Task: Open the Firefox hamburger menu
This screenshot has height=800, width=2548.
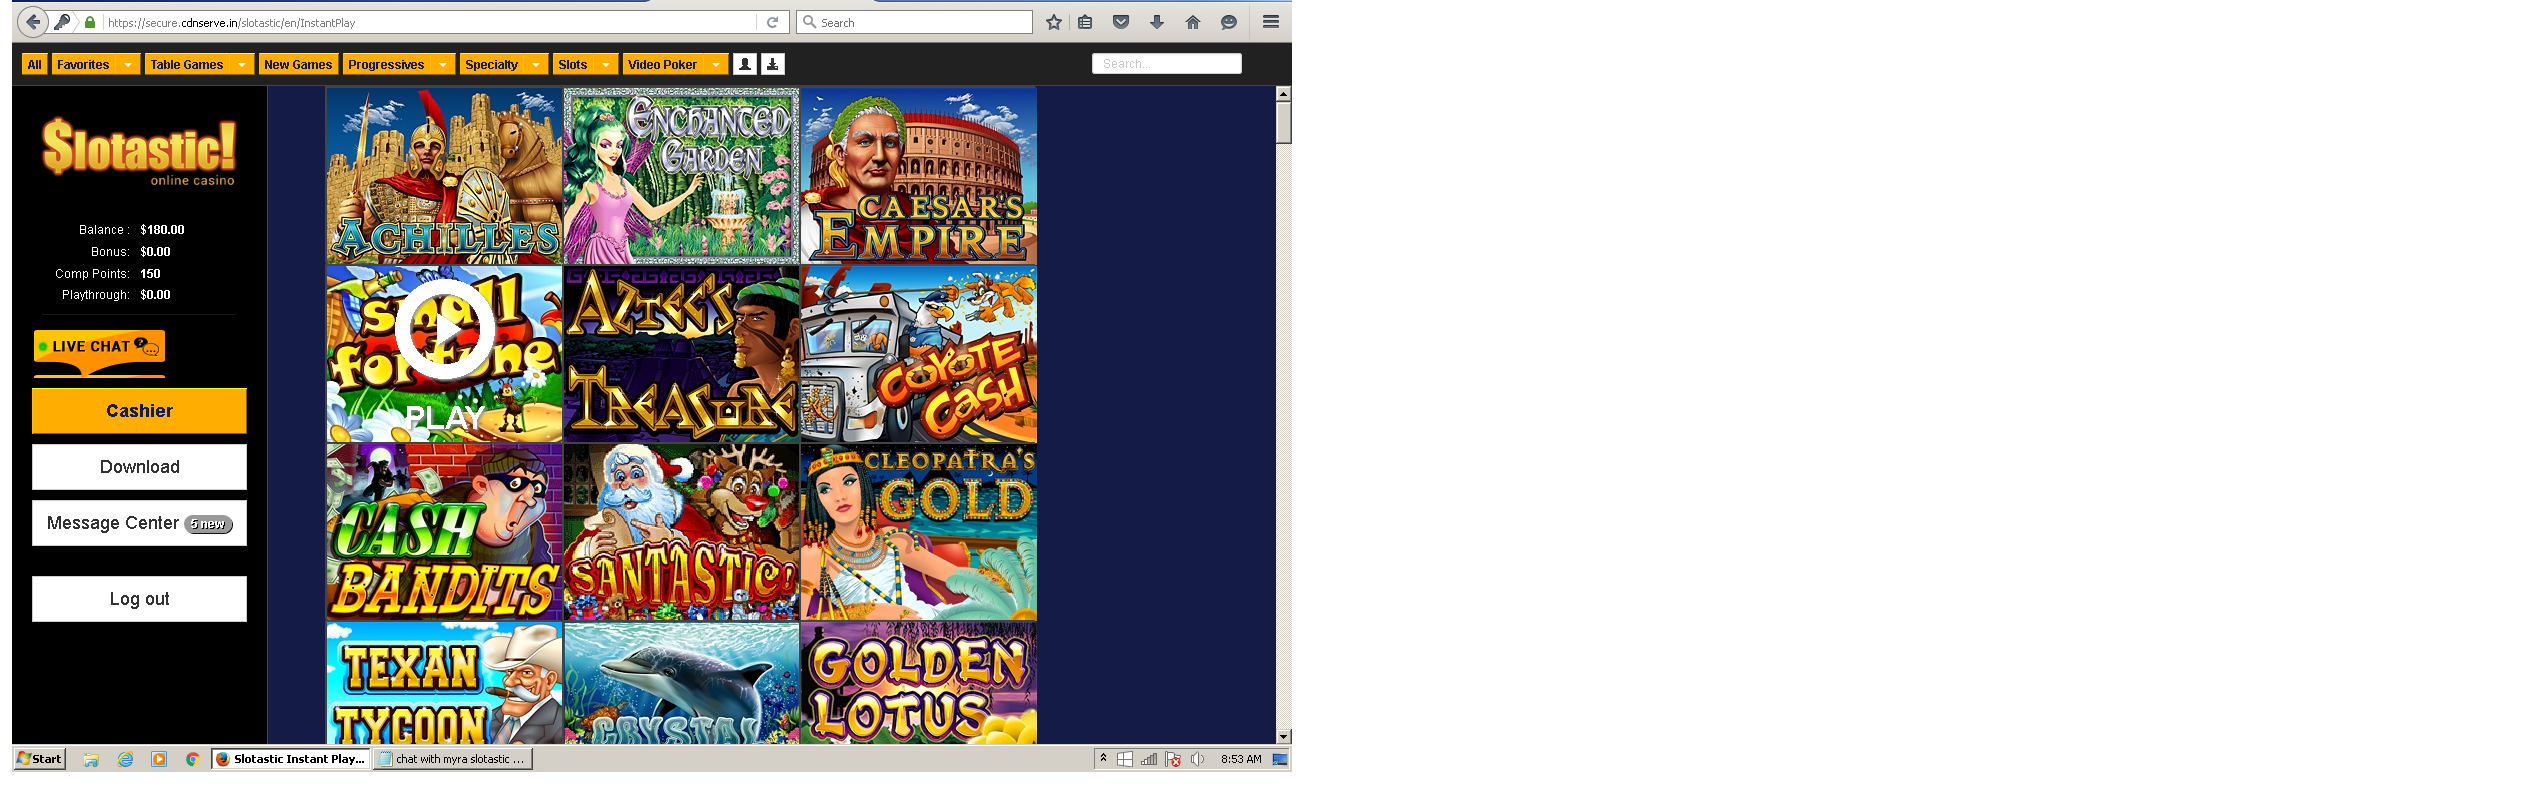Action: click(1270, 22)
